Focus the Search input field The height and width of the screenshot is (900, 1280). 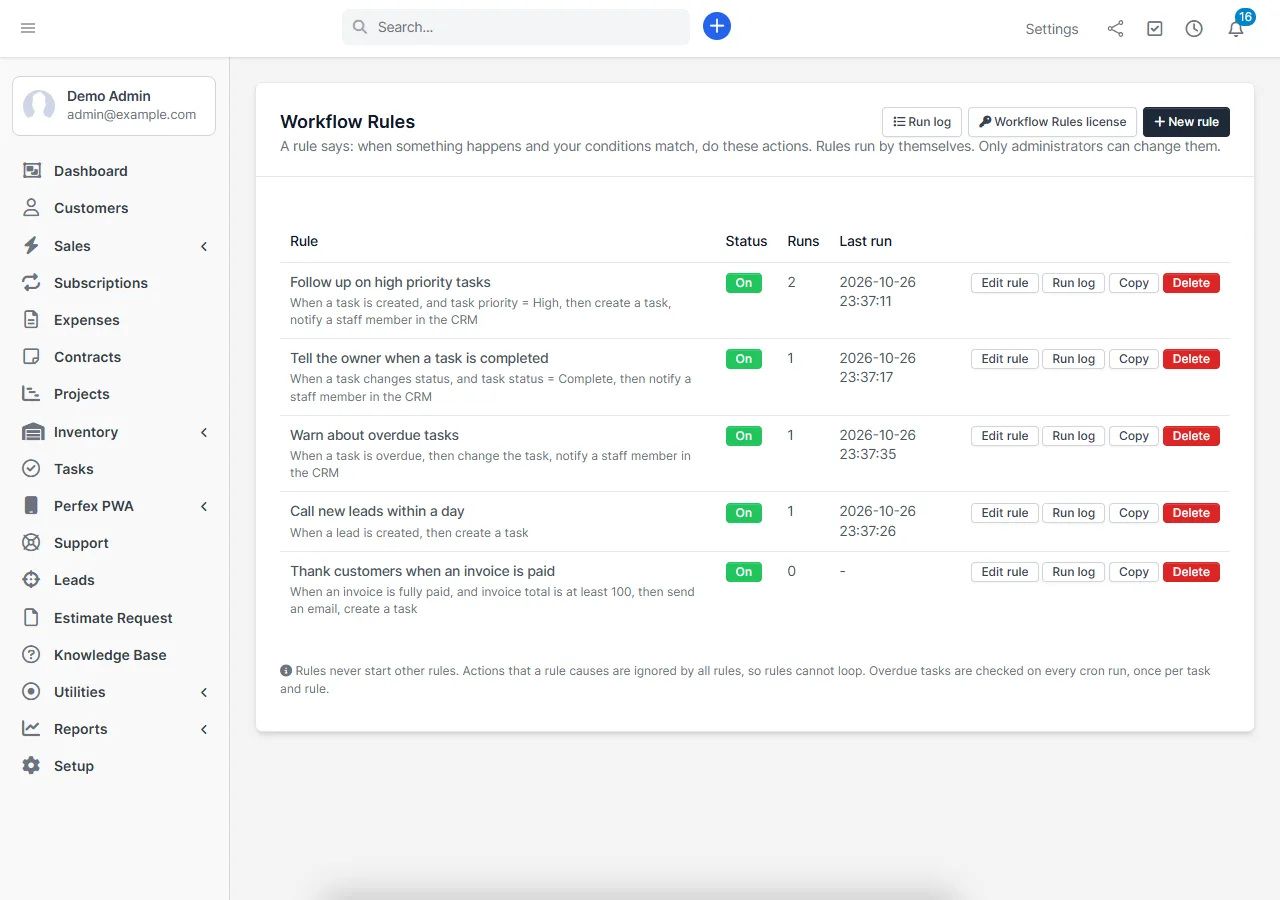[x=516, y=27]
